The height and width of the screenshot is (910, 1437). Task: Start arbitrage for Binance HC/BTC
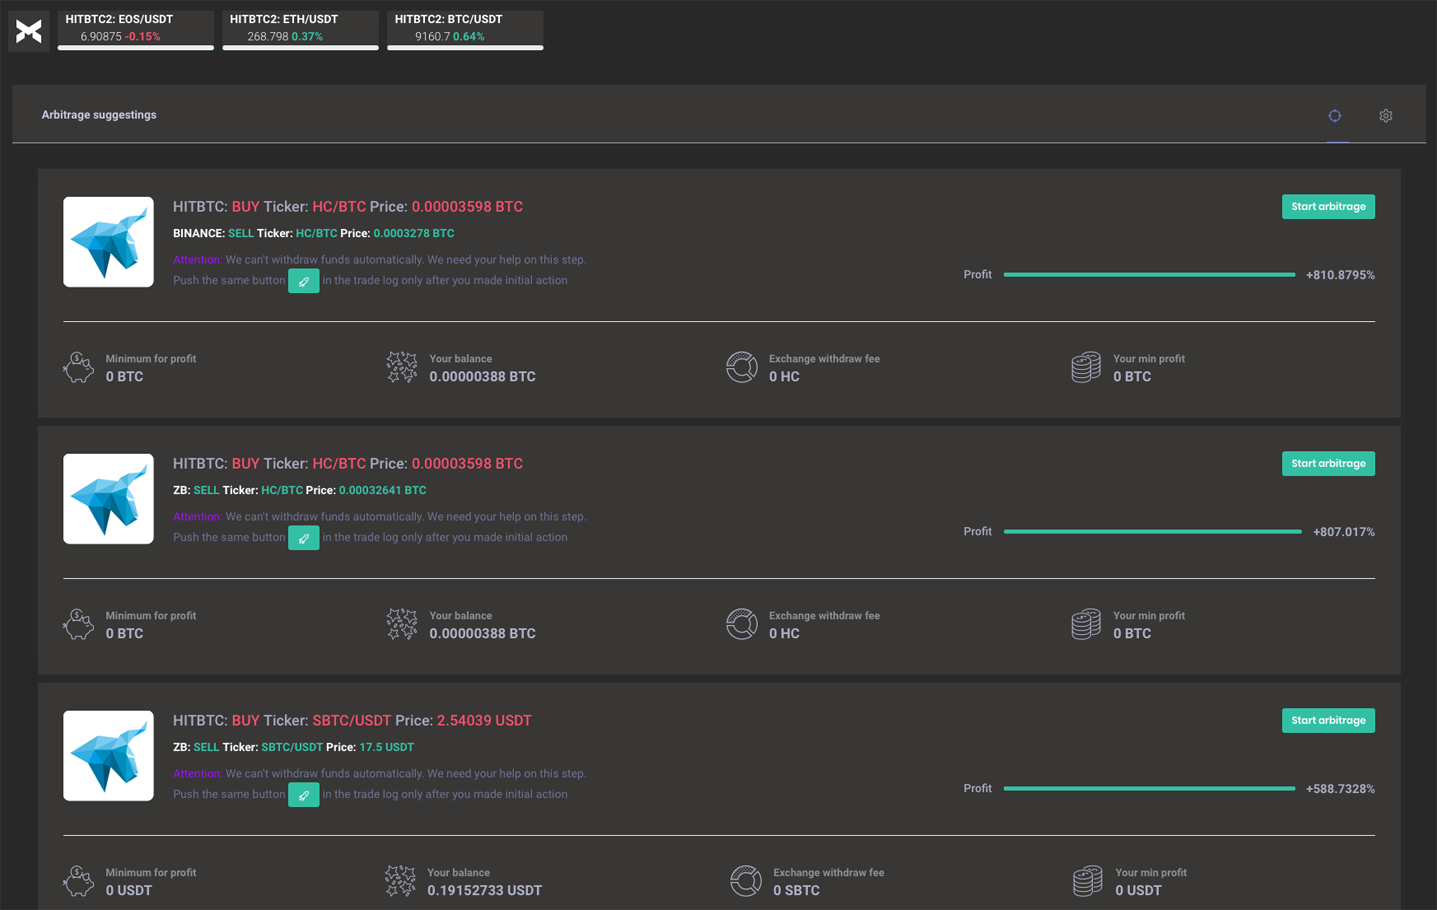pyautogui.click(x=1328, y=207)
